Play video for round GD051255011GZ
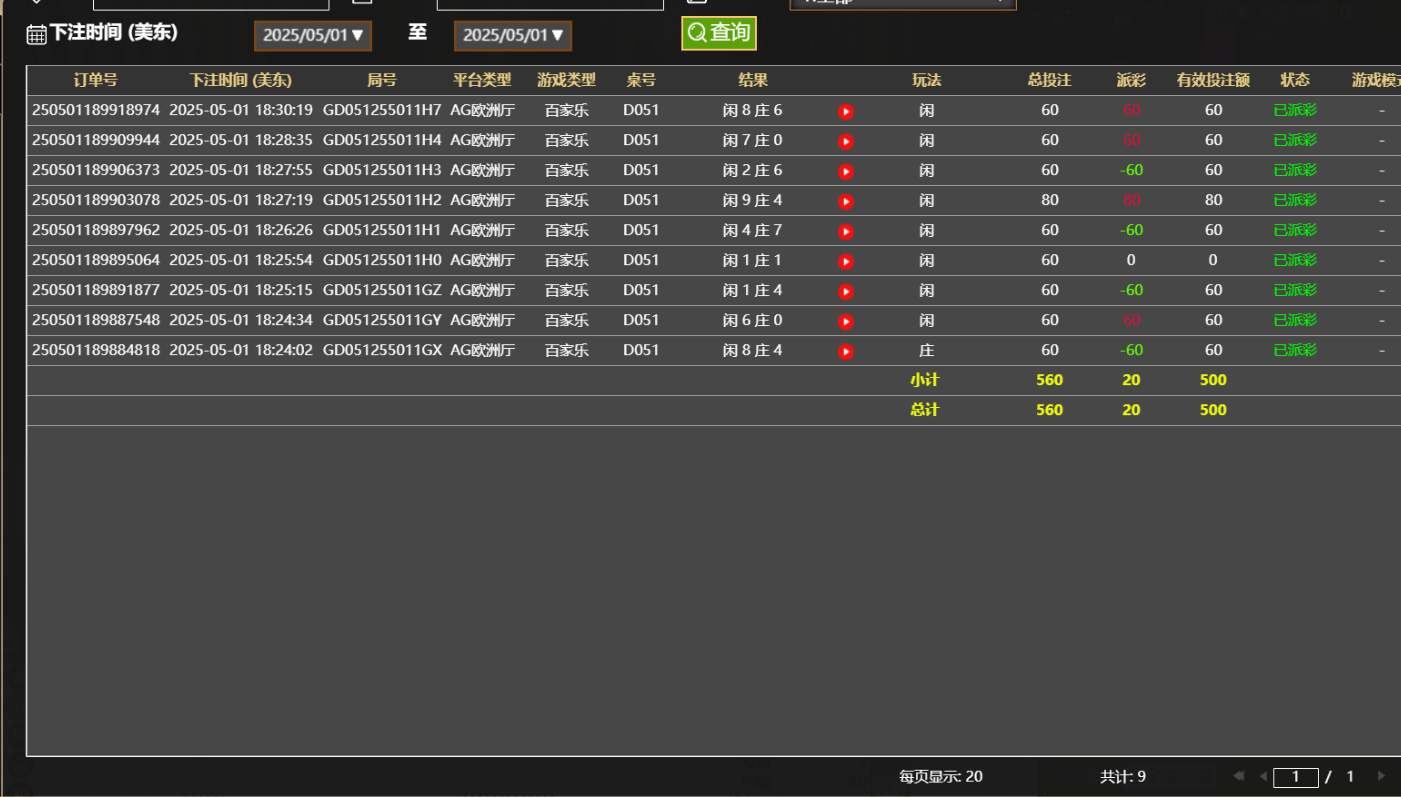1401x797 pixels. [x=846, y=291]
